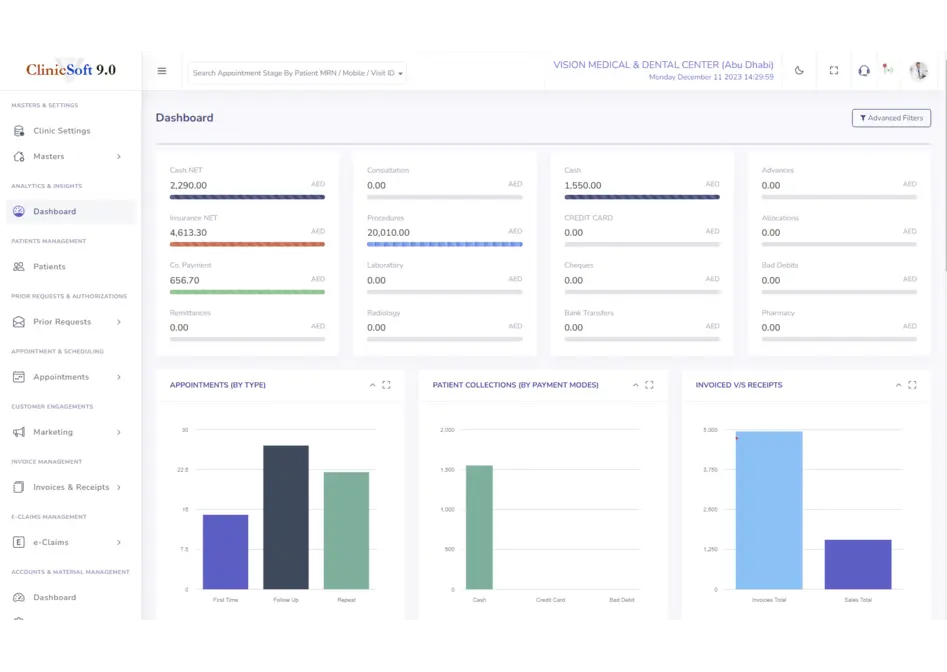
Task: Click the Advanced Filters button
Action: (891, 118)
